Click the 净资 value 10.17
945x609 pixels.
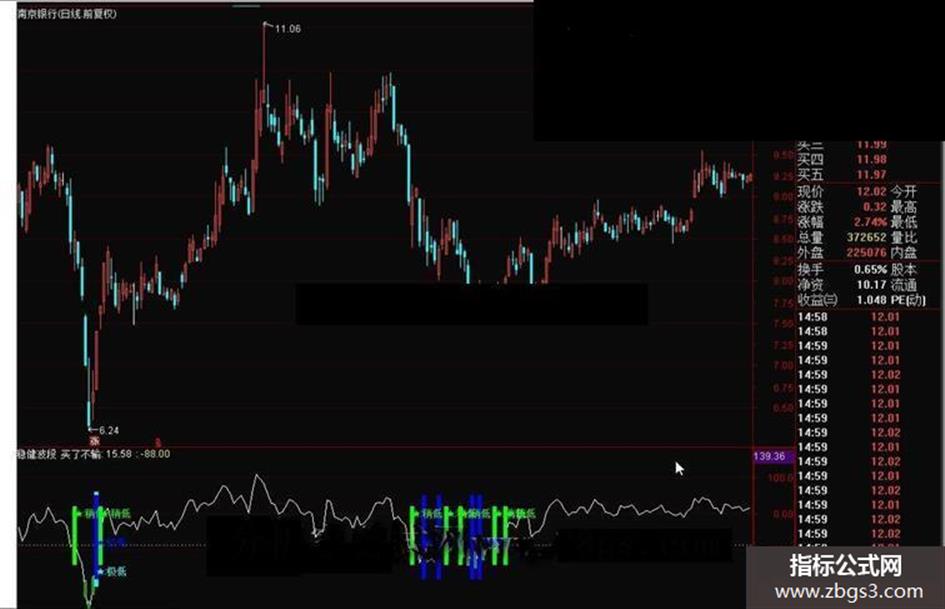[871, 284]
